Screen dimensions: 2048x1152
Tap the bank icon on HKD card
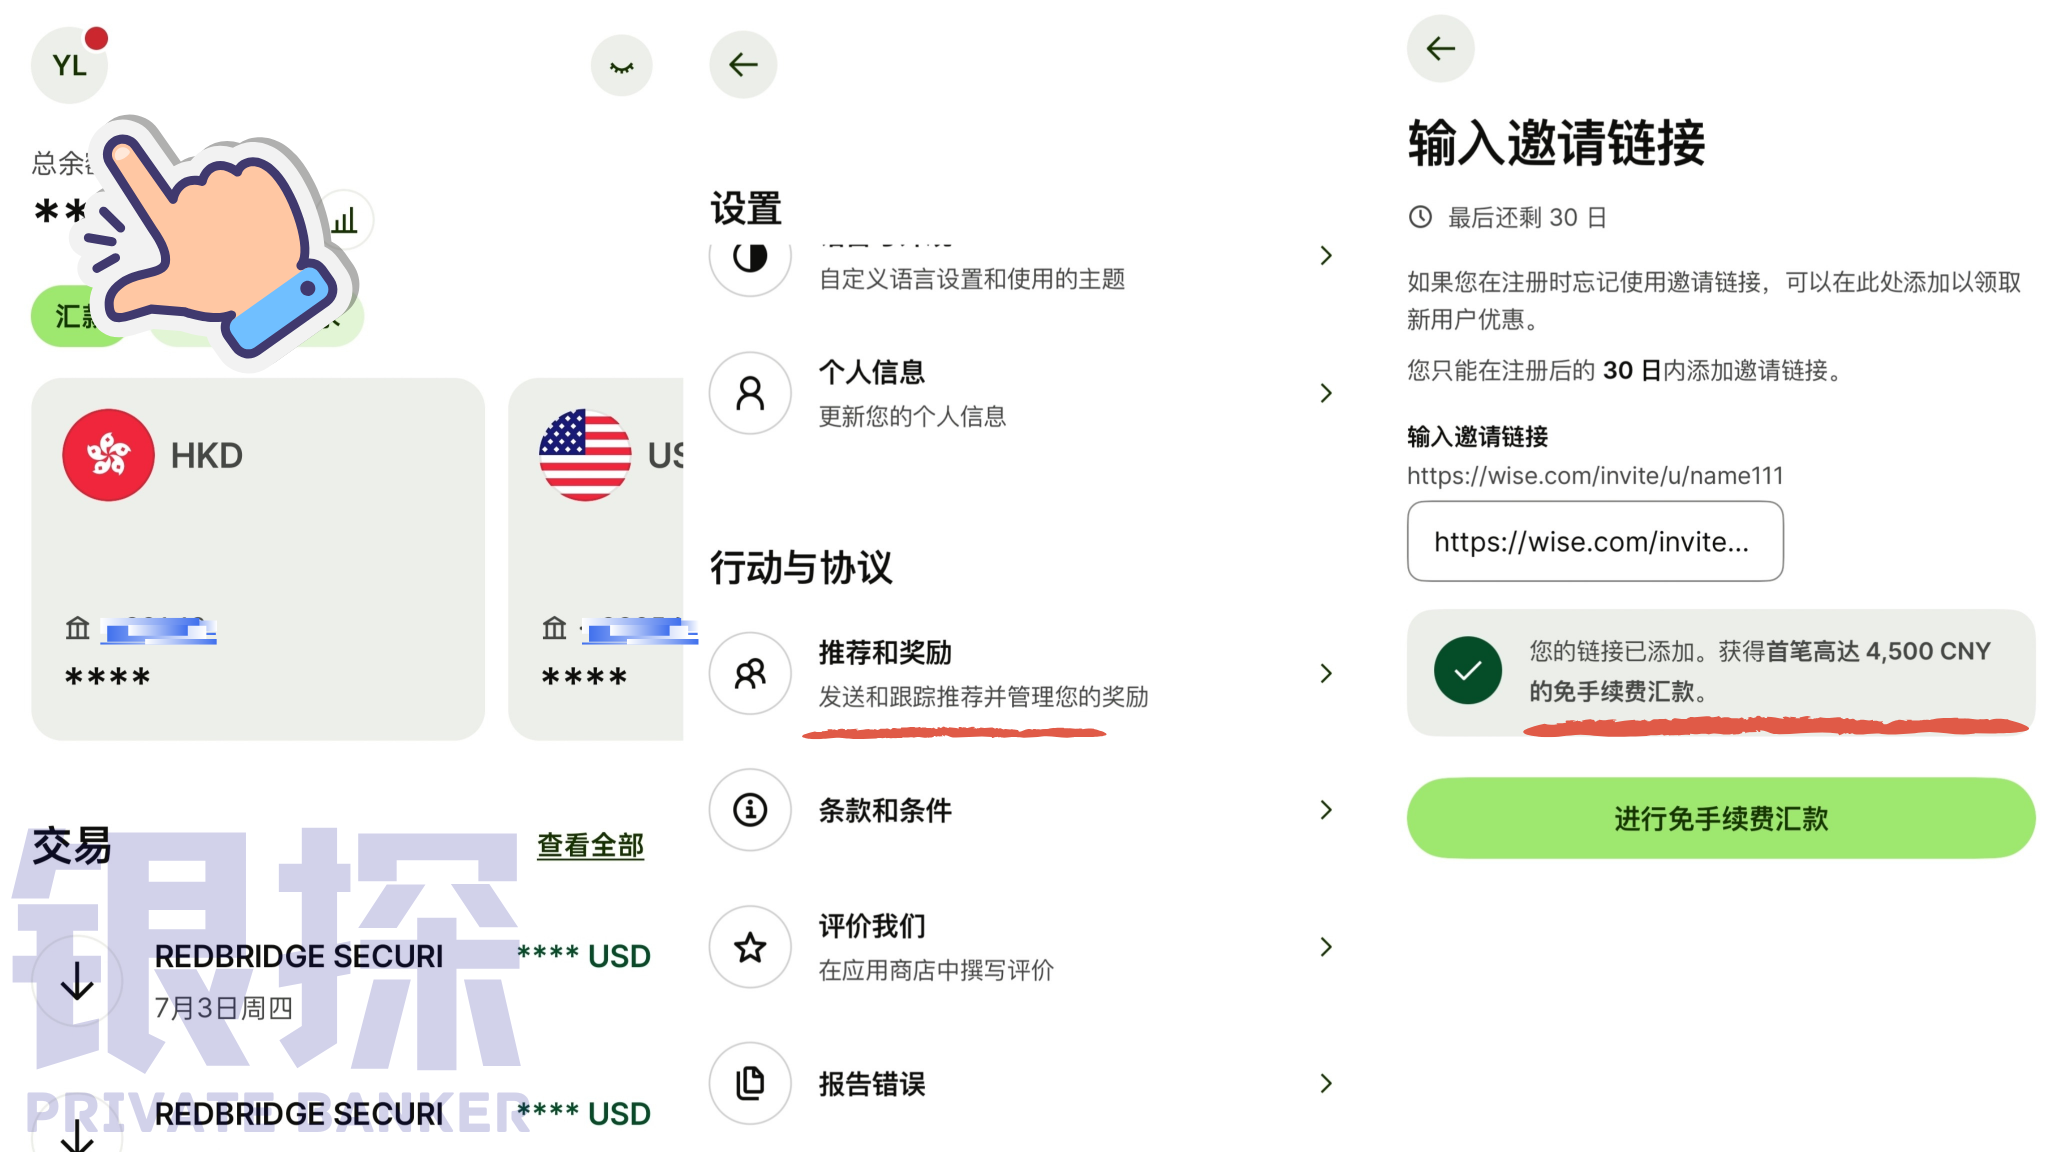(x=77, y=628)
